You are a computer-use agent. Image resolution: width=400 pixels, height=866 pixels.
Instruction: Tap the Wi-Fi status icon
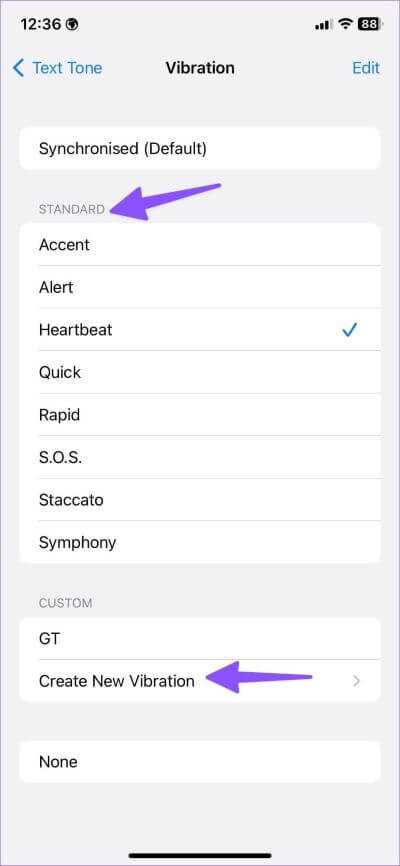346,24
